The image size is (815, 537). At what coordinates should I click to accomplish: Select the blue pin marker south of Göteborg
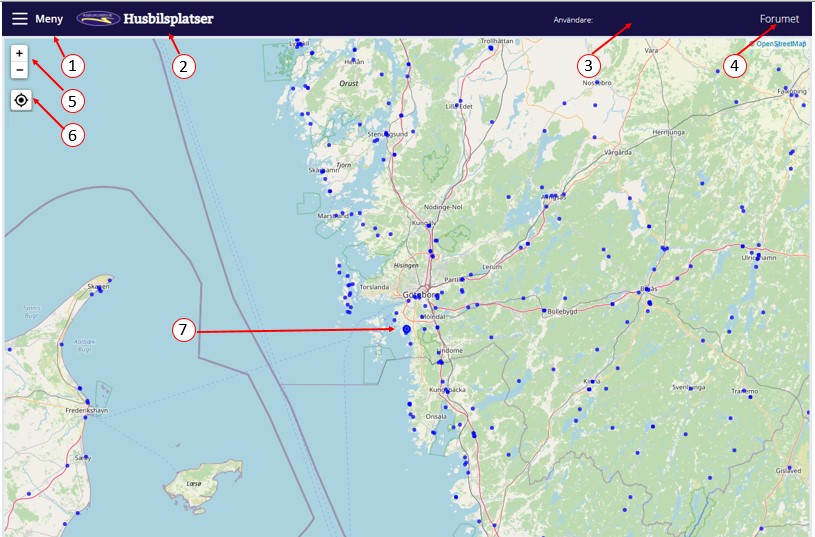click(x=407, y=329)
